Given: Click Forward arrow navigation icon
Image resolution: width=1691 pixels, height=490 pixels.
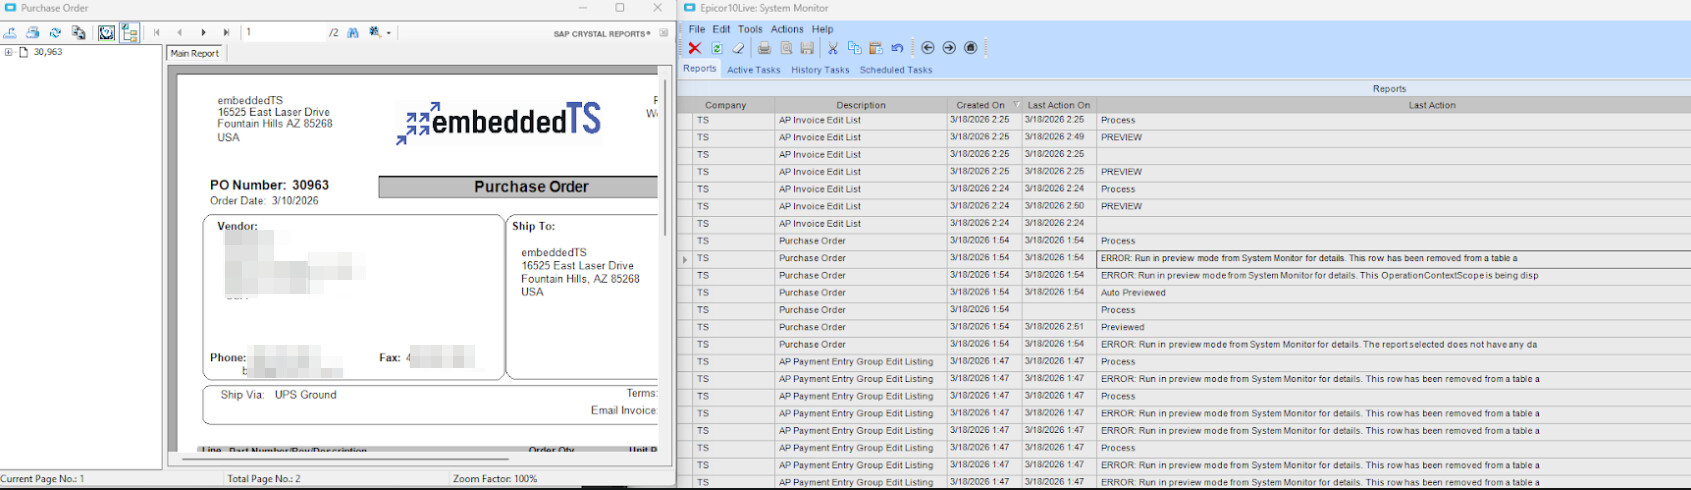Looking at the screenshot, I should 949,48.
